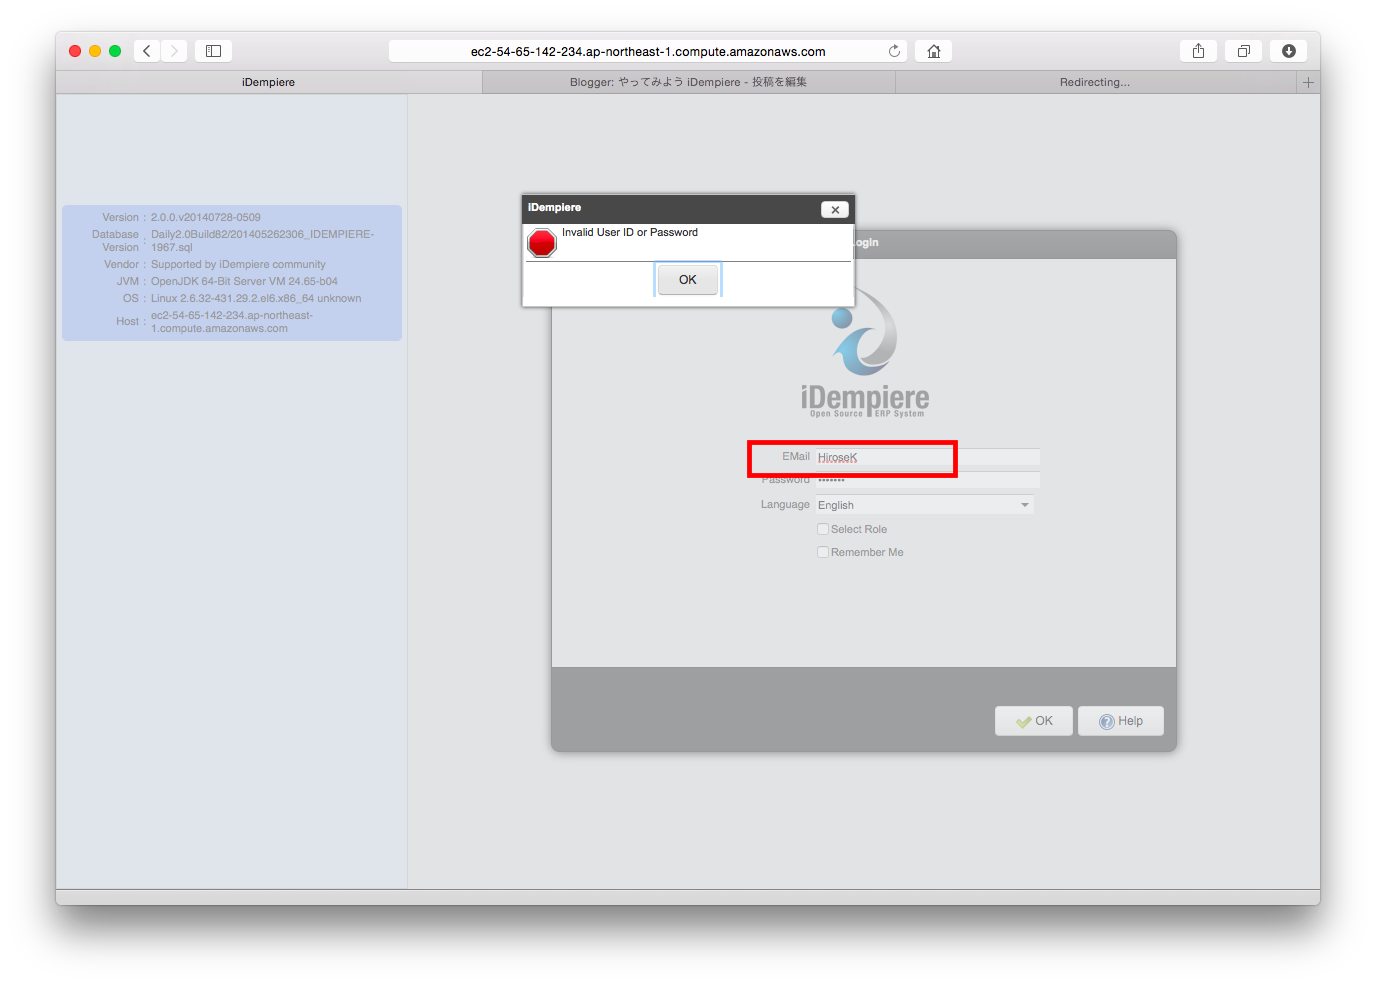Click the Invalid User ID or Password message
1376x985 pixels.
coord(630,232)
